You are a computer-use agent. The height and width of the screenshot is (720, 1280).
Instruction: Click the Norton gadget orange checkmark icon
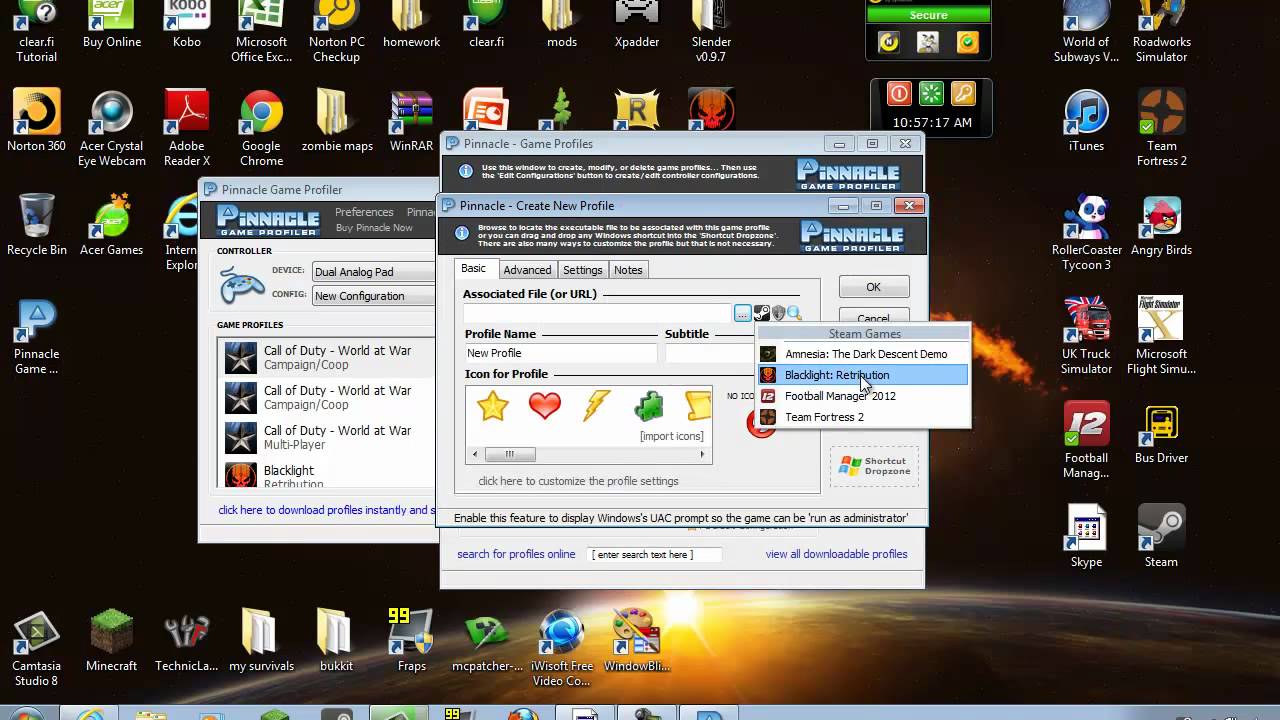coord(967,42)
